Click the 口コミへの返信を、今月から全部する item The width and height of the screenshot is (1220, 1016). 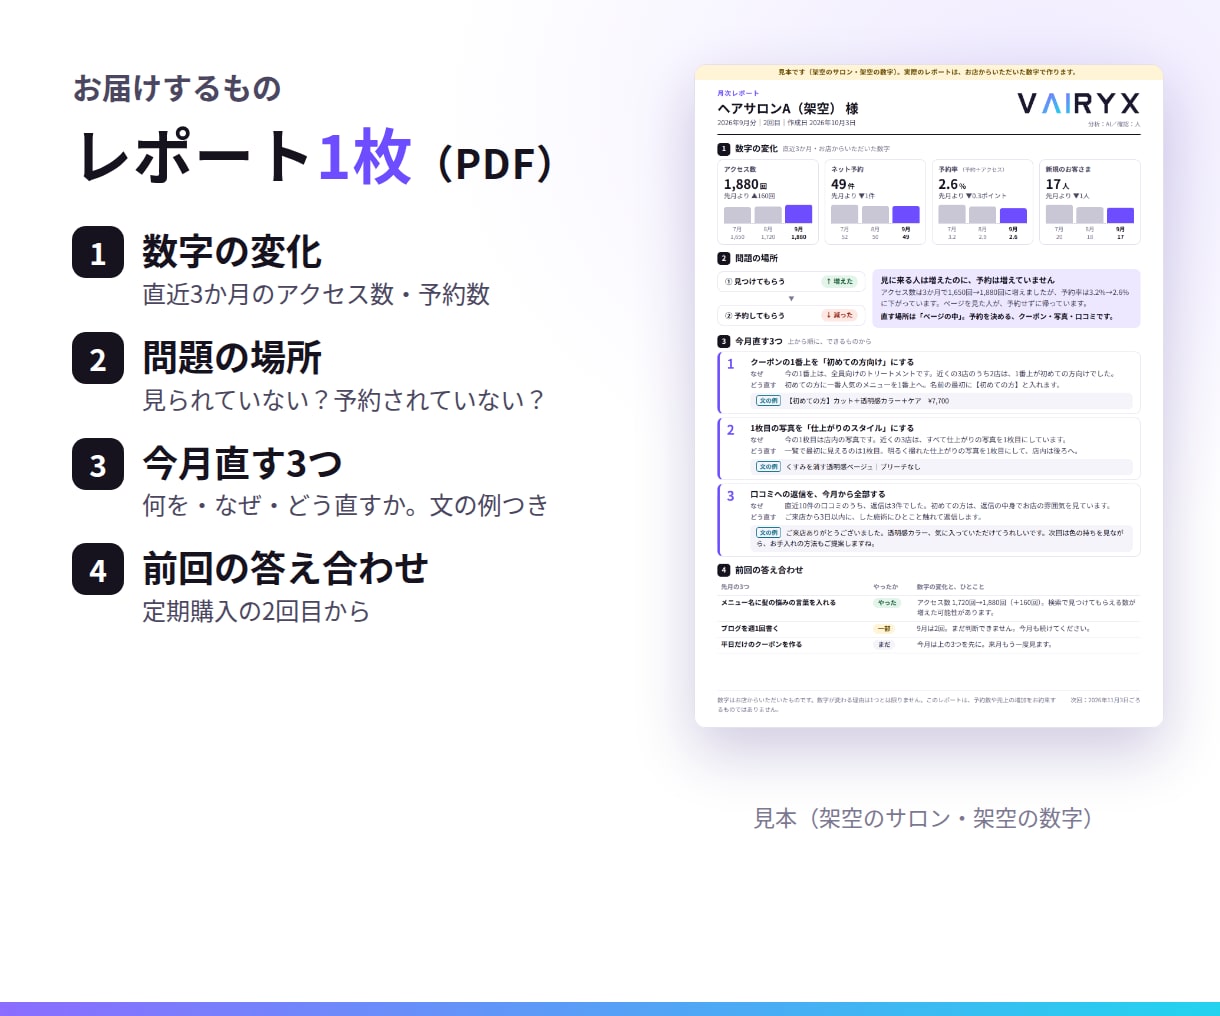929,520
